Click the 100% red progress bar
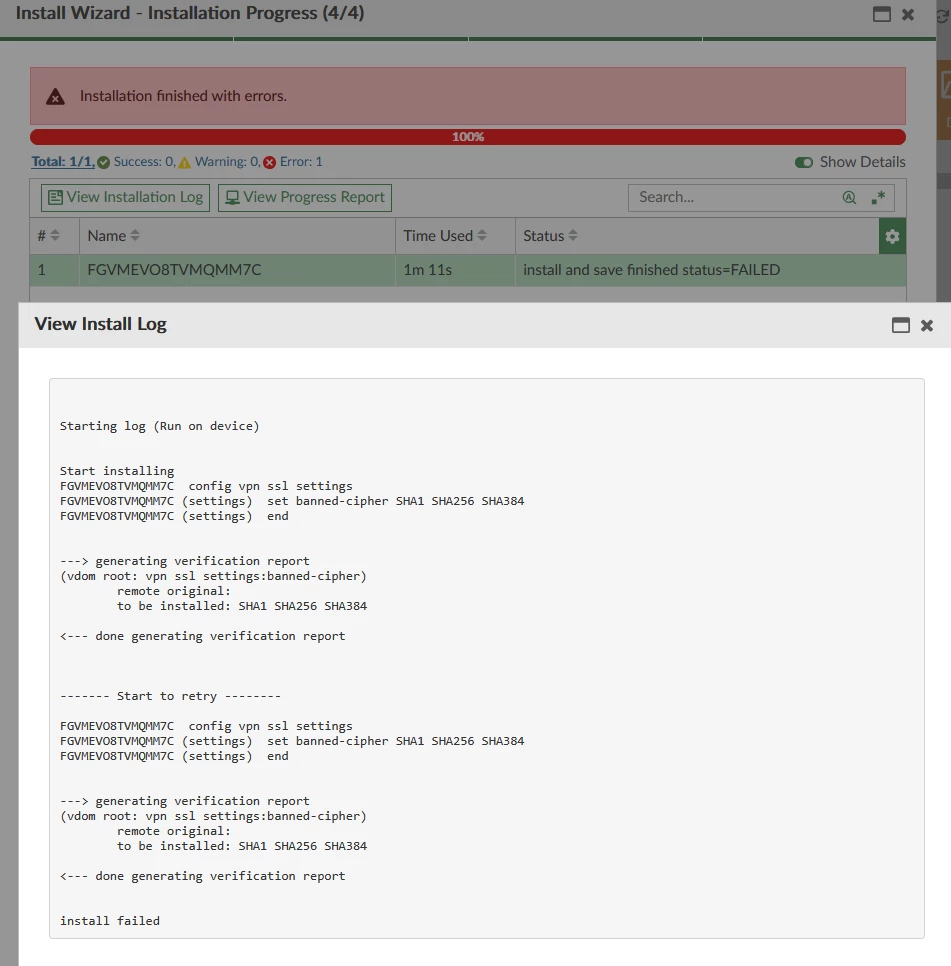Image resolution: width=951 pixels, height=966 pixels. click(x=467, y=137)
